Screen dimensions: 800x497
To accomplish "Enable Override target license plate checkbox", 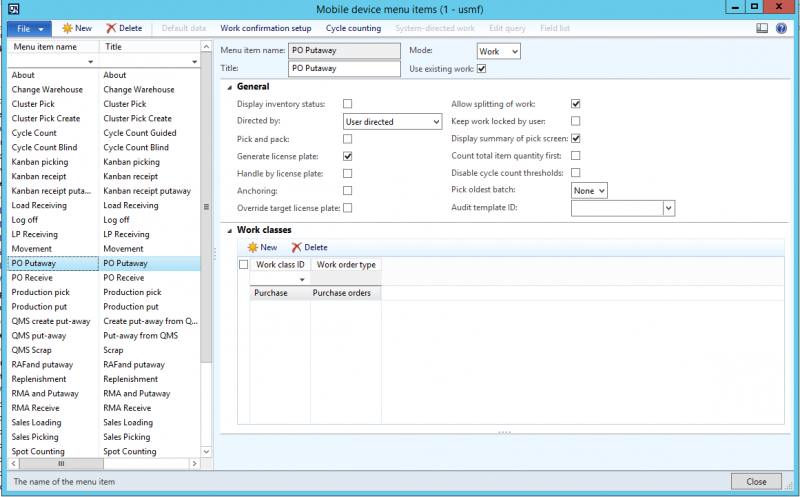I will [x=347, y=208].
